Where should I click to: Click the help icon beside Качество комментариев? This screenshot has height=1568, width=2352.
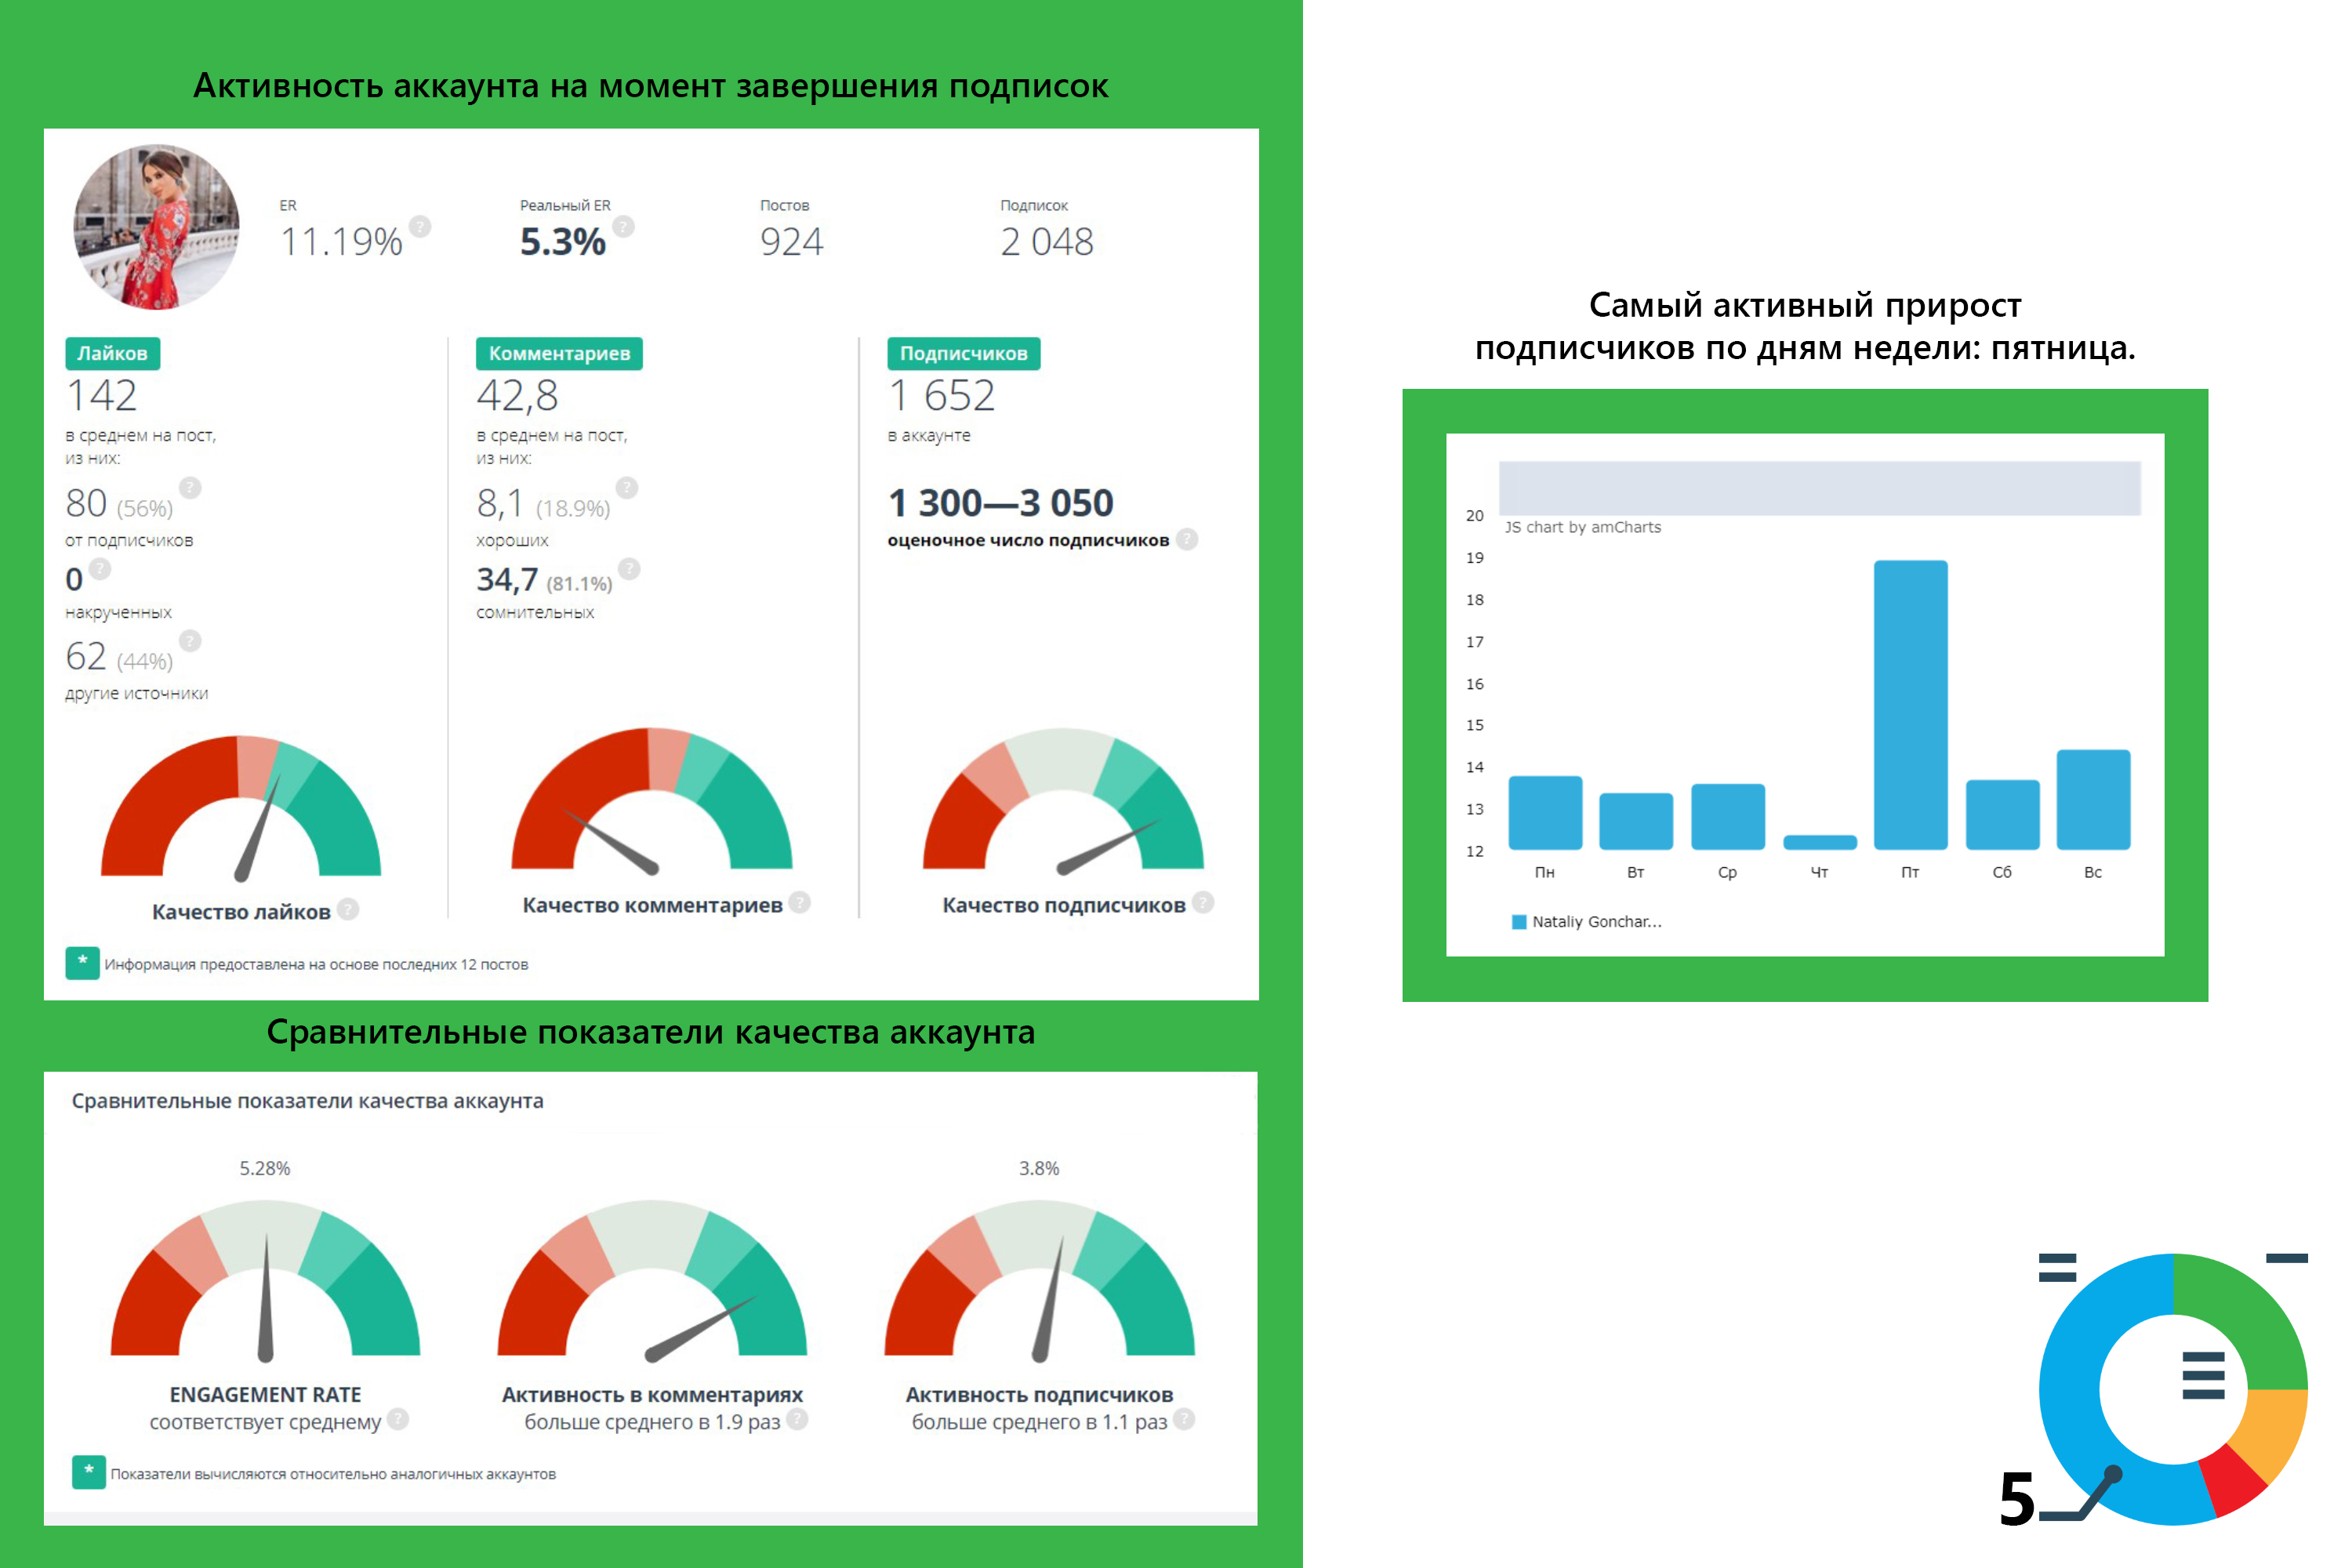pyautogui.click(x=799, y=902)
